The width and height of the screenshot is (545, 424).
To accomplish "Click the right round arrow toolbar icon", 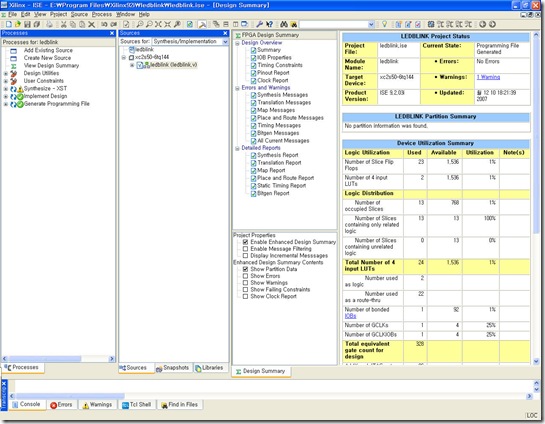I will click(x=492, y=24).
